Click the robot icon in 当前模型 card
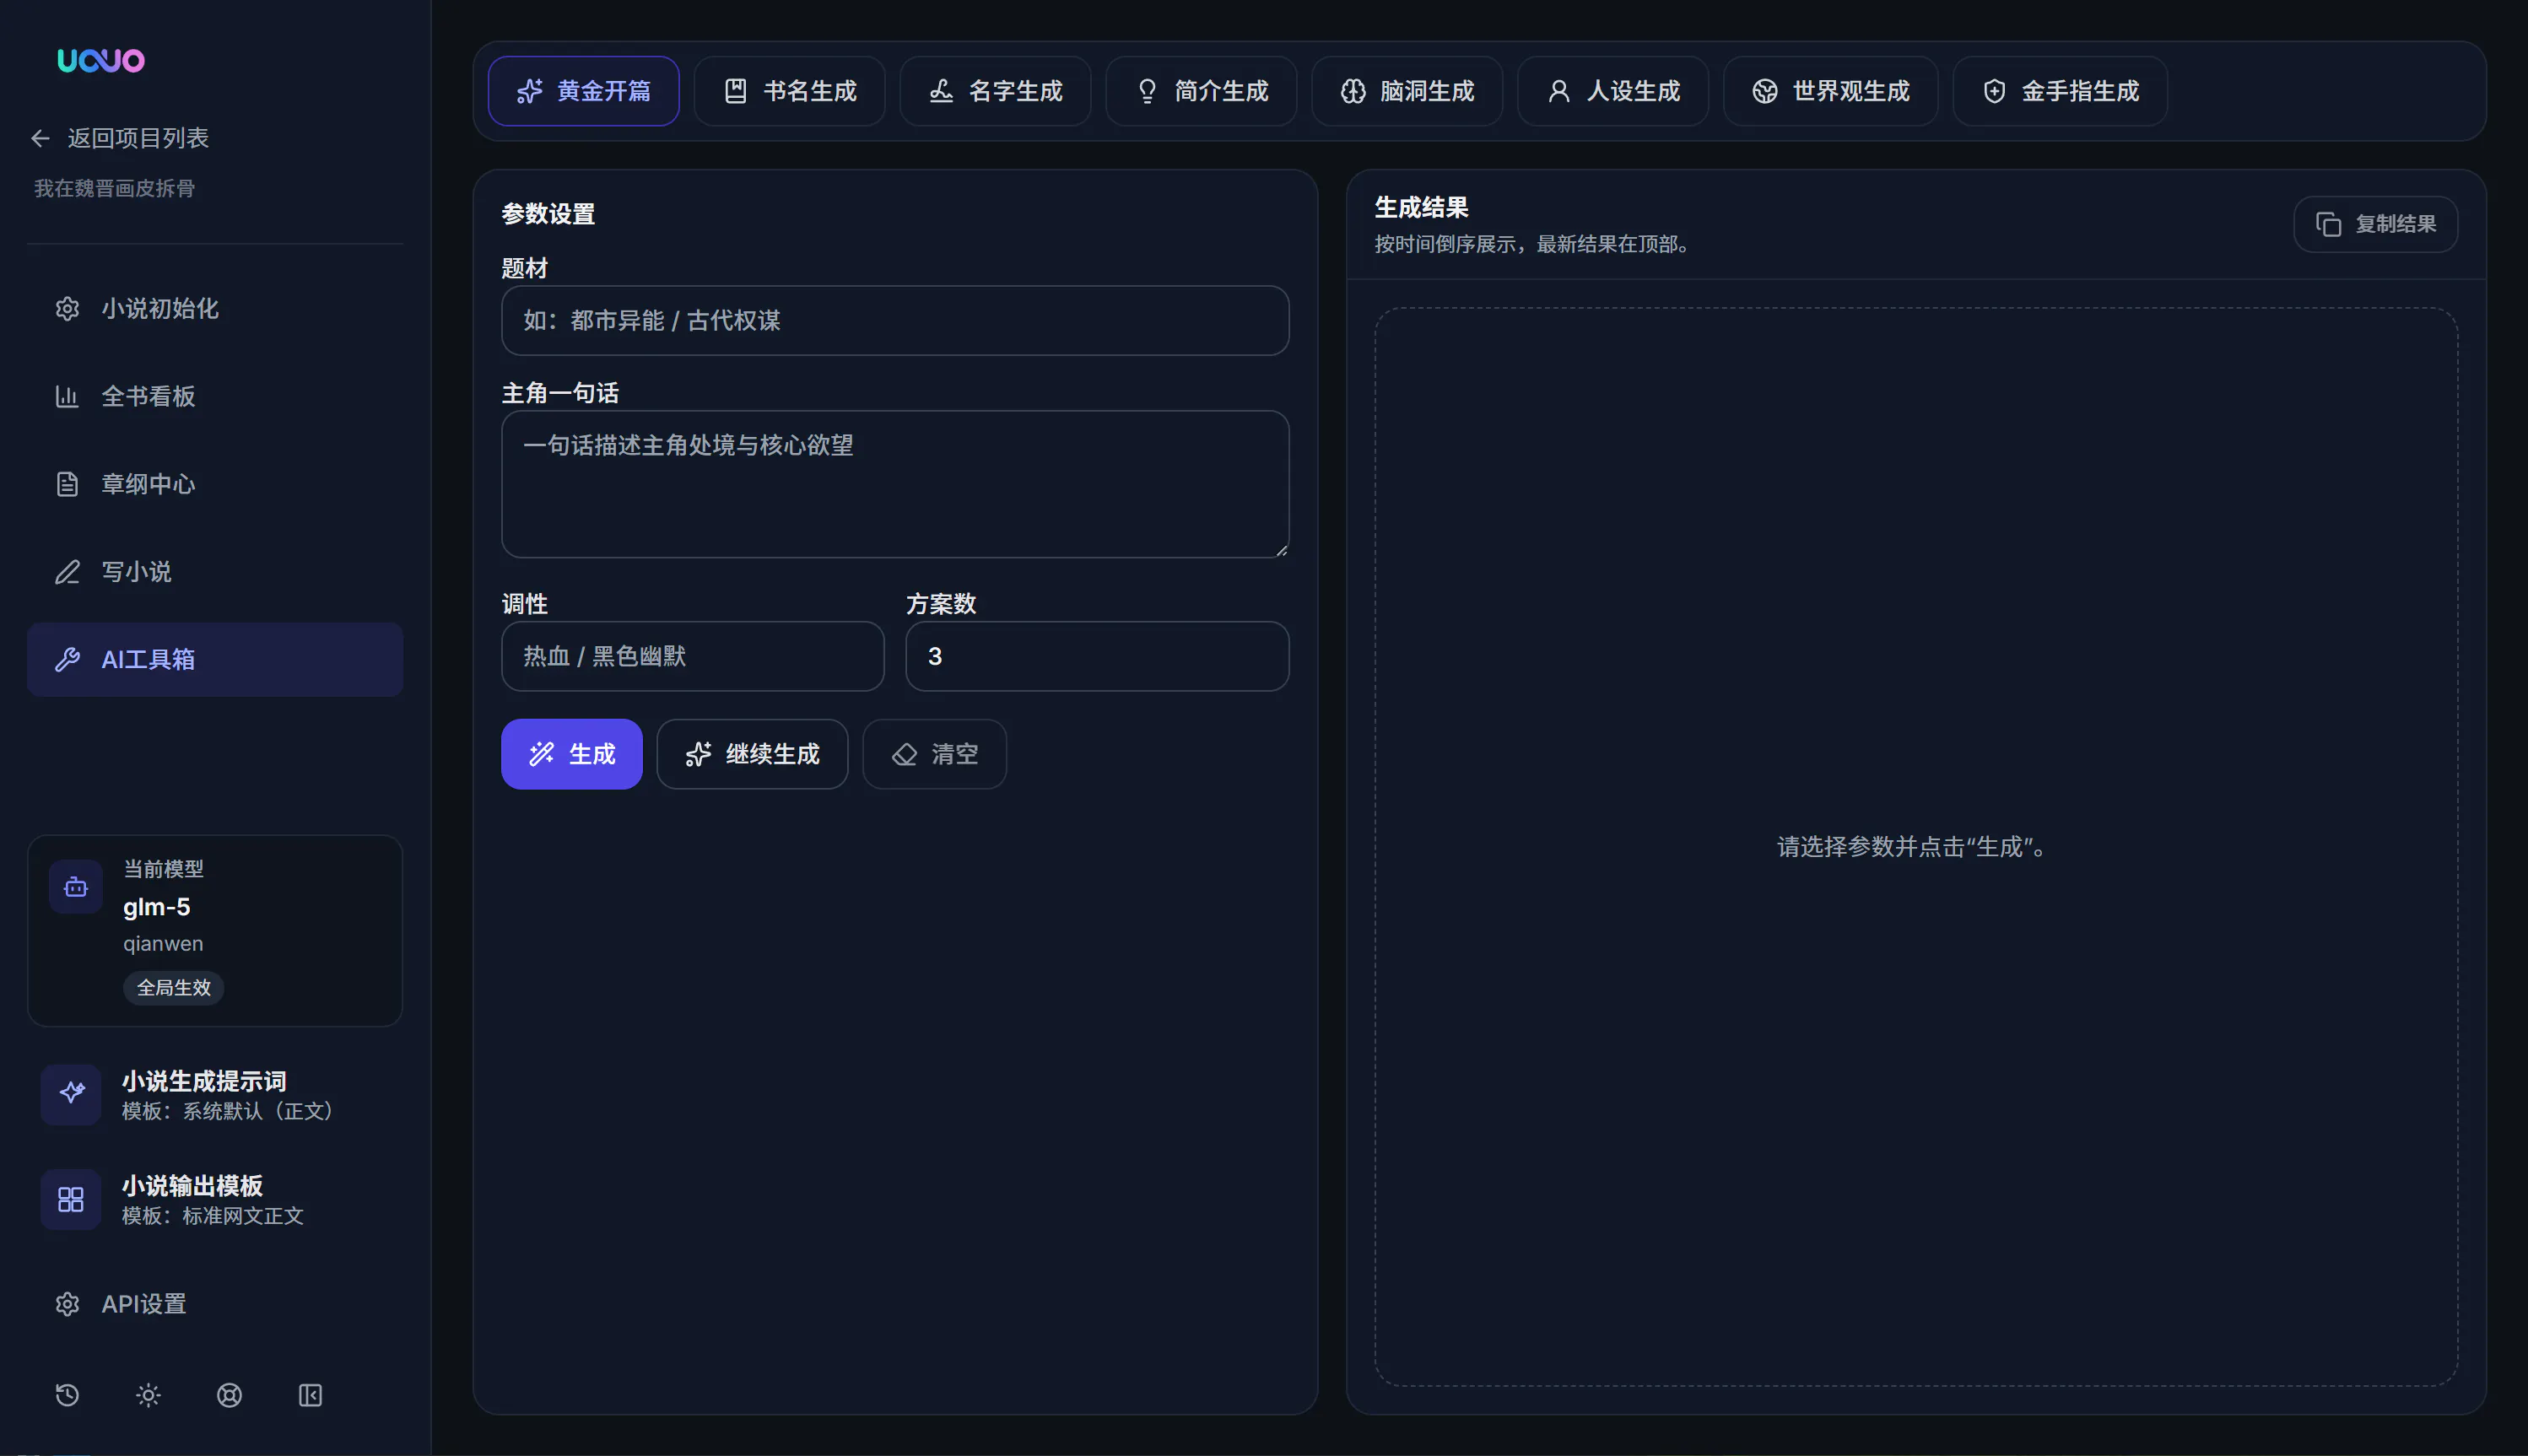Image resolution: width=2528 pixels, height=1456 pixels. click(x=76, y=887)
